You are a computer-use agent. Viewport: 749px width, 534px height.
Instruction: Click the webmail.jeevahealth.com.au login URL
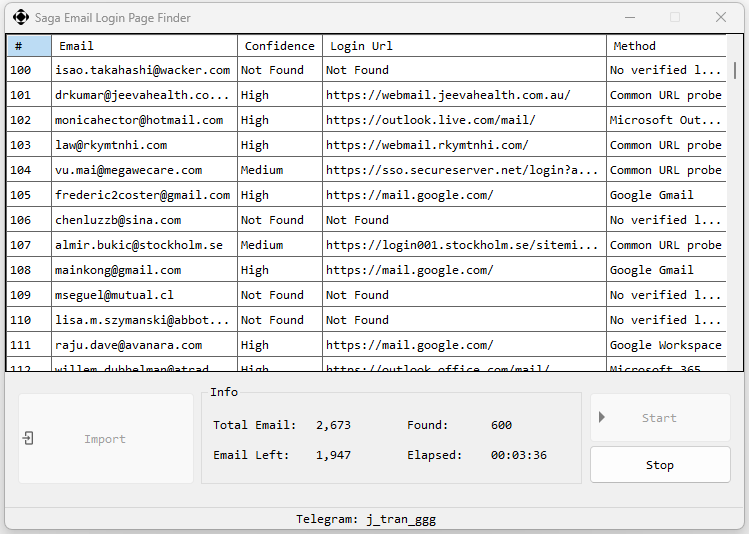464,95
